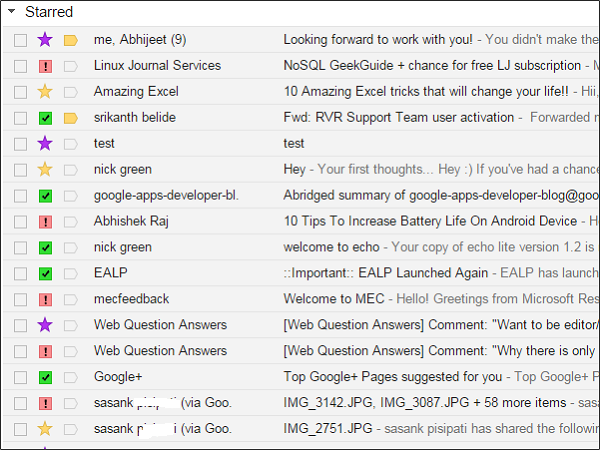Click sender name 'google-apps-developer-bl.'
Image resolution: width=600 pixels, height=450 pixels.
click(x=166, y=195)
